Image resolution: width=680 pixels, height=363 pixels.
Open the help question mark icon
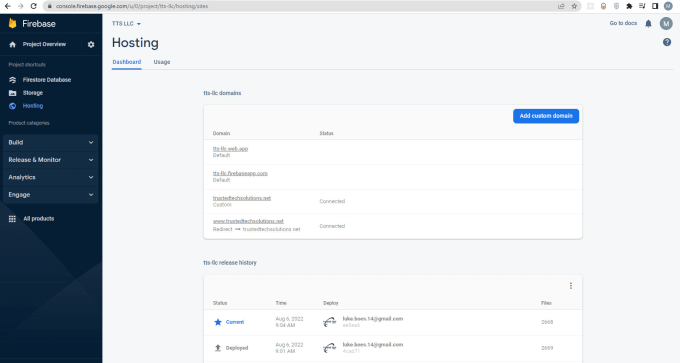pos(667,42)
